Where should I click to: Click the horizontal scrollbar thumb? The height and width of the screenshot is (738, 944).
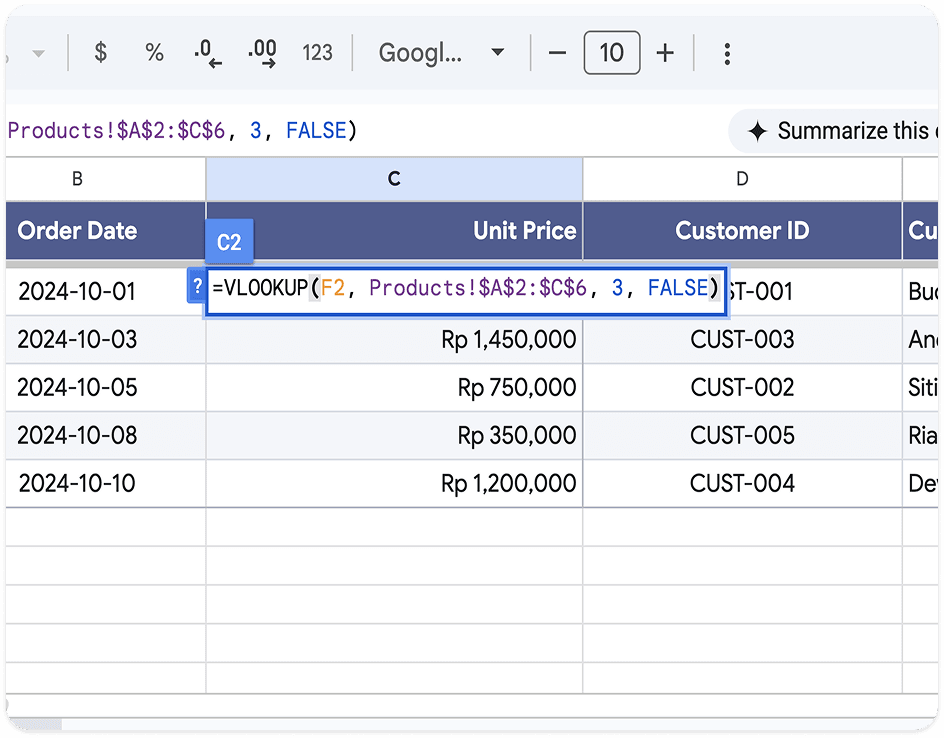click(34, 724)
